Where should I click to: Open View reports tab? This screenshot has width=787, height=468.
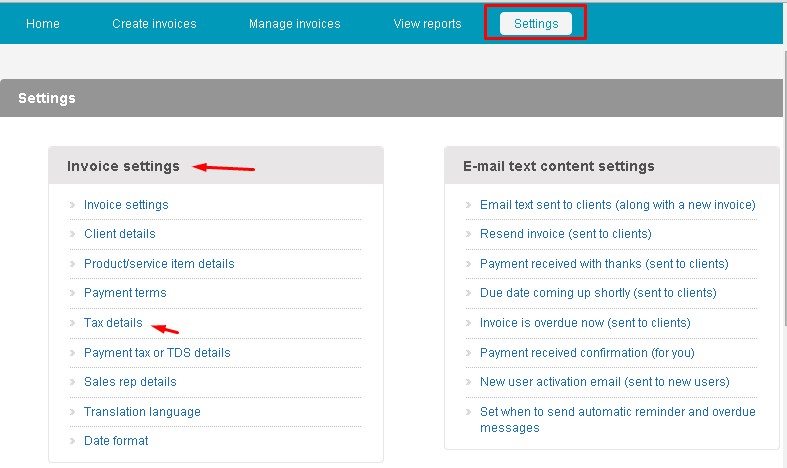coord(427,24)
